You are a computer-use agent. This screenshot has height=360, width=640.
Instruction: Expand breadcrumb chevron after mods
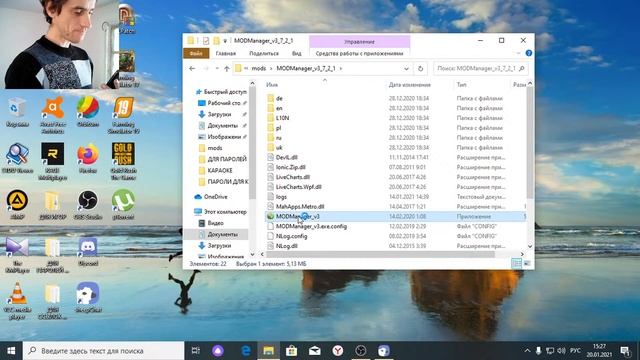(x=271, y=69)
